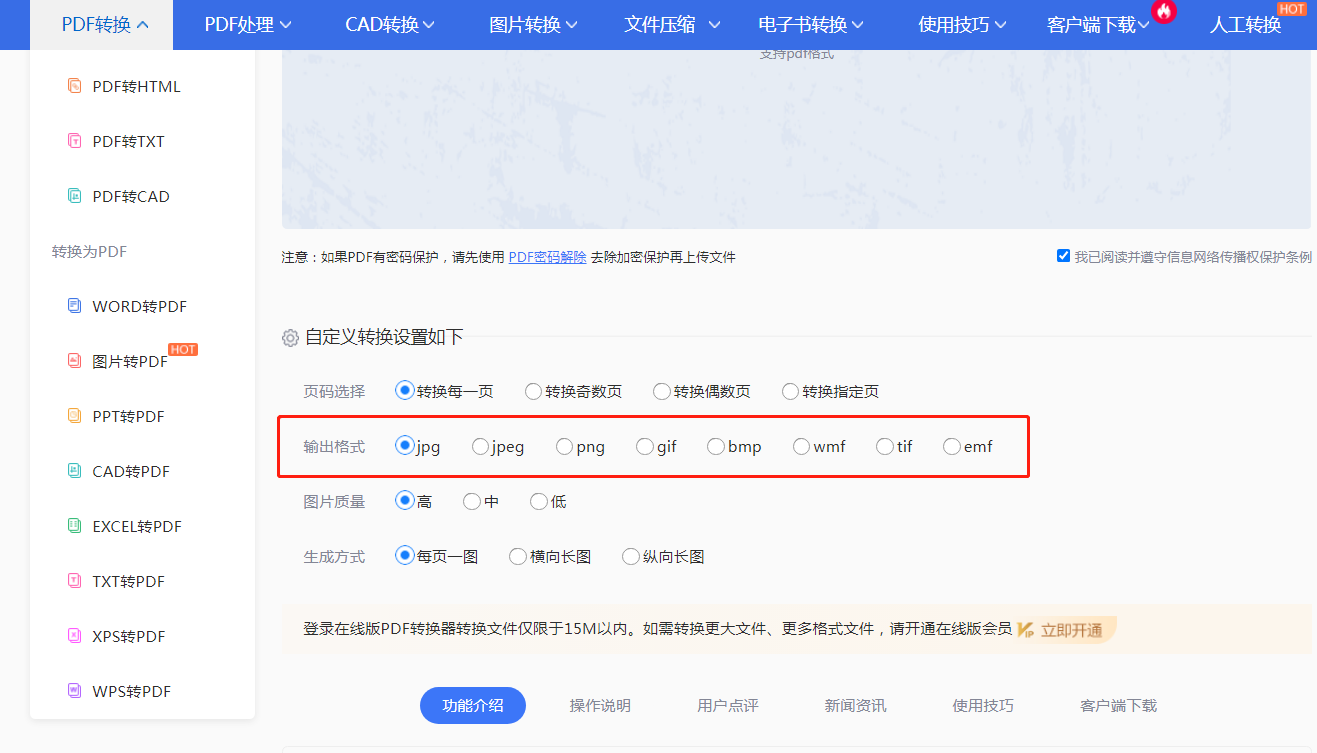Click the gear icon beside 自定义转换设置如下
The image size is (1317, 753).
click(291, 338)
